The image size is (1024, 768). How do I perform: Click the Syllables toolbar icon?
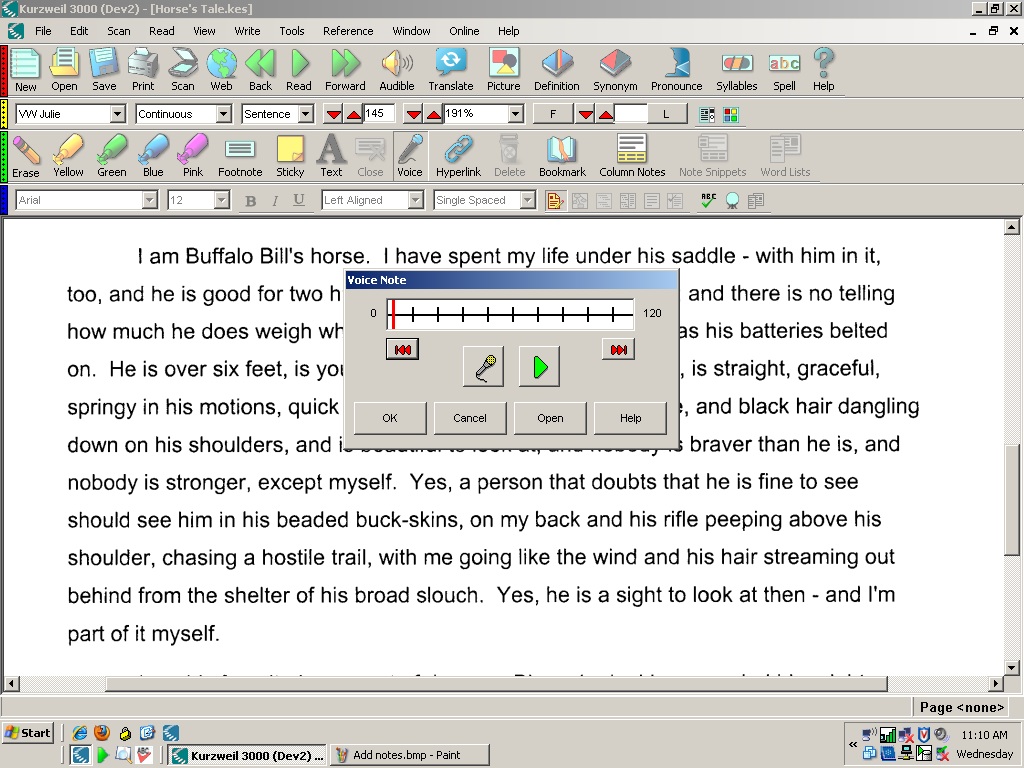pyautogui.click(x=736, y=65)
